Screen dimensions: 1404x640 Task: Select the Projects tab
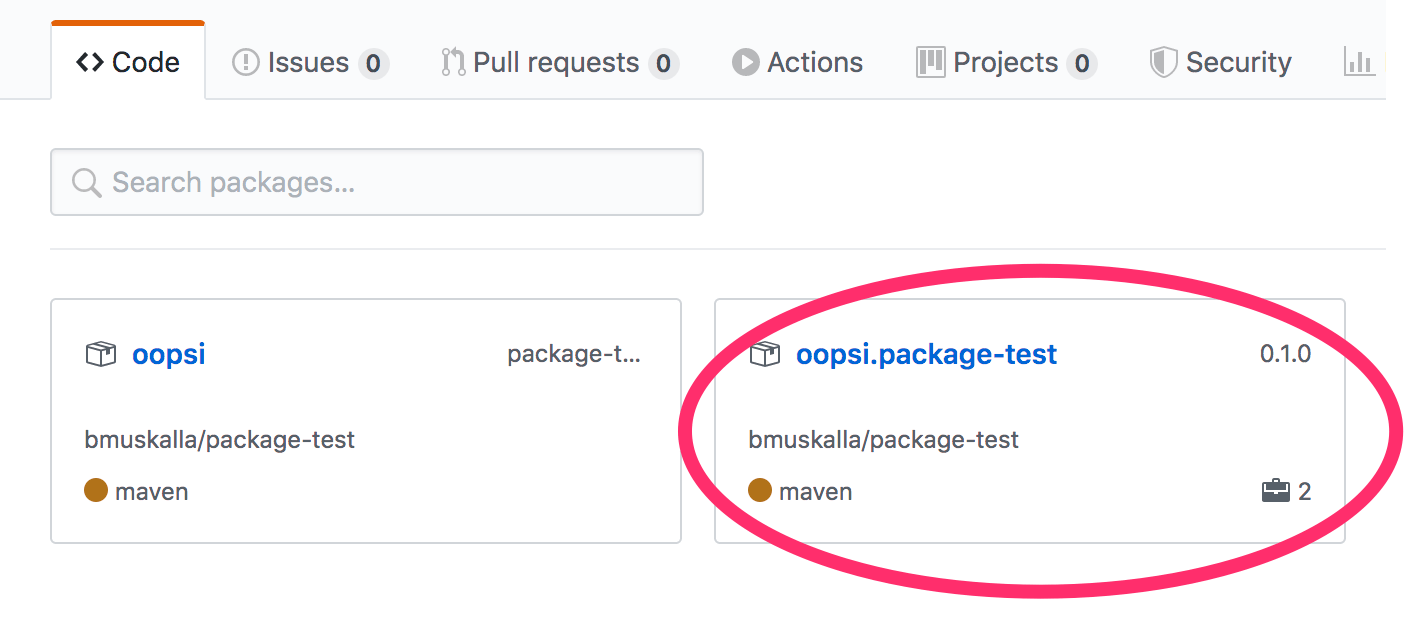click(x=1005, y=61)
